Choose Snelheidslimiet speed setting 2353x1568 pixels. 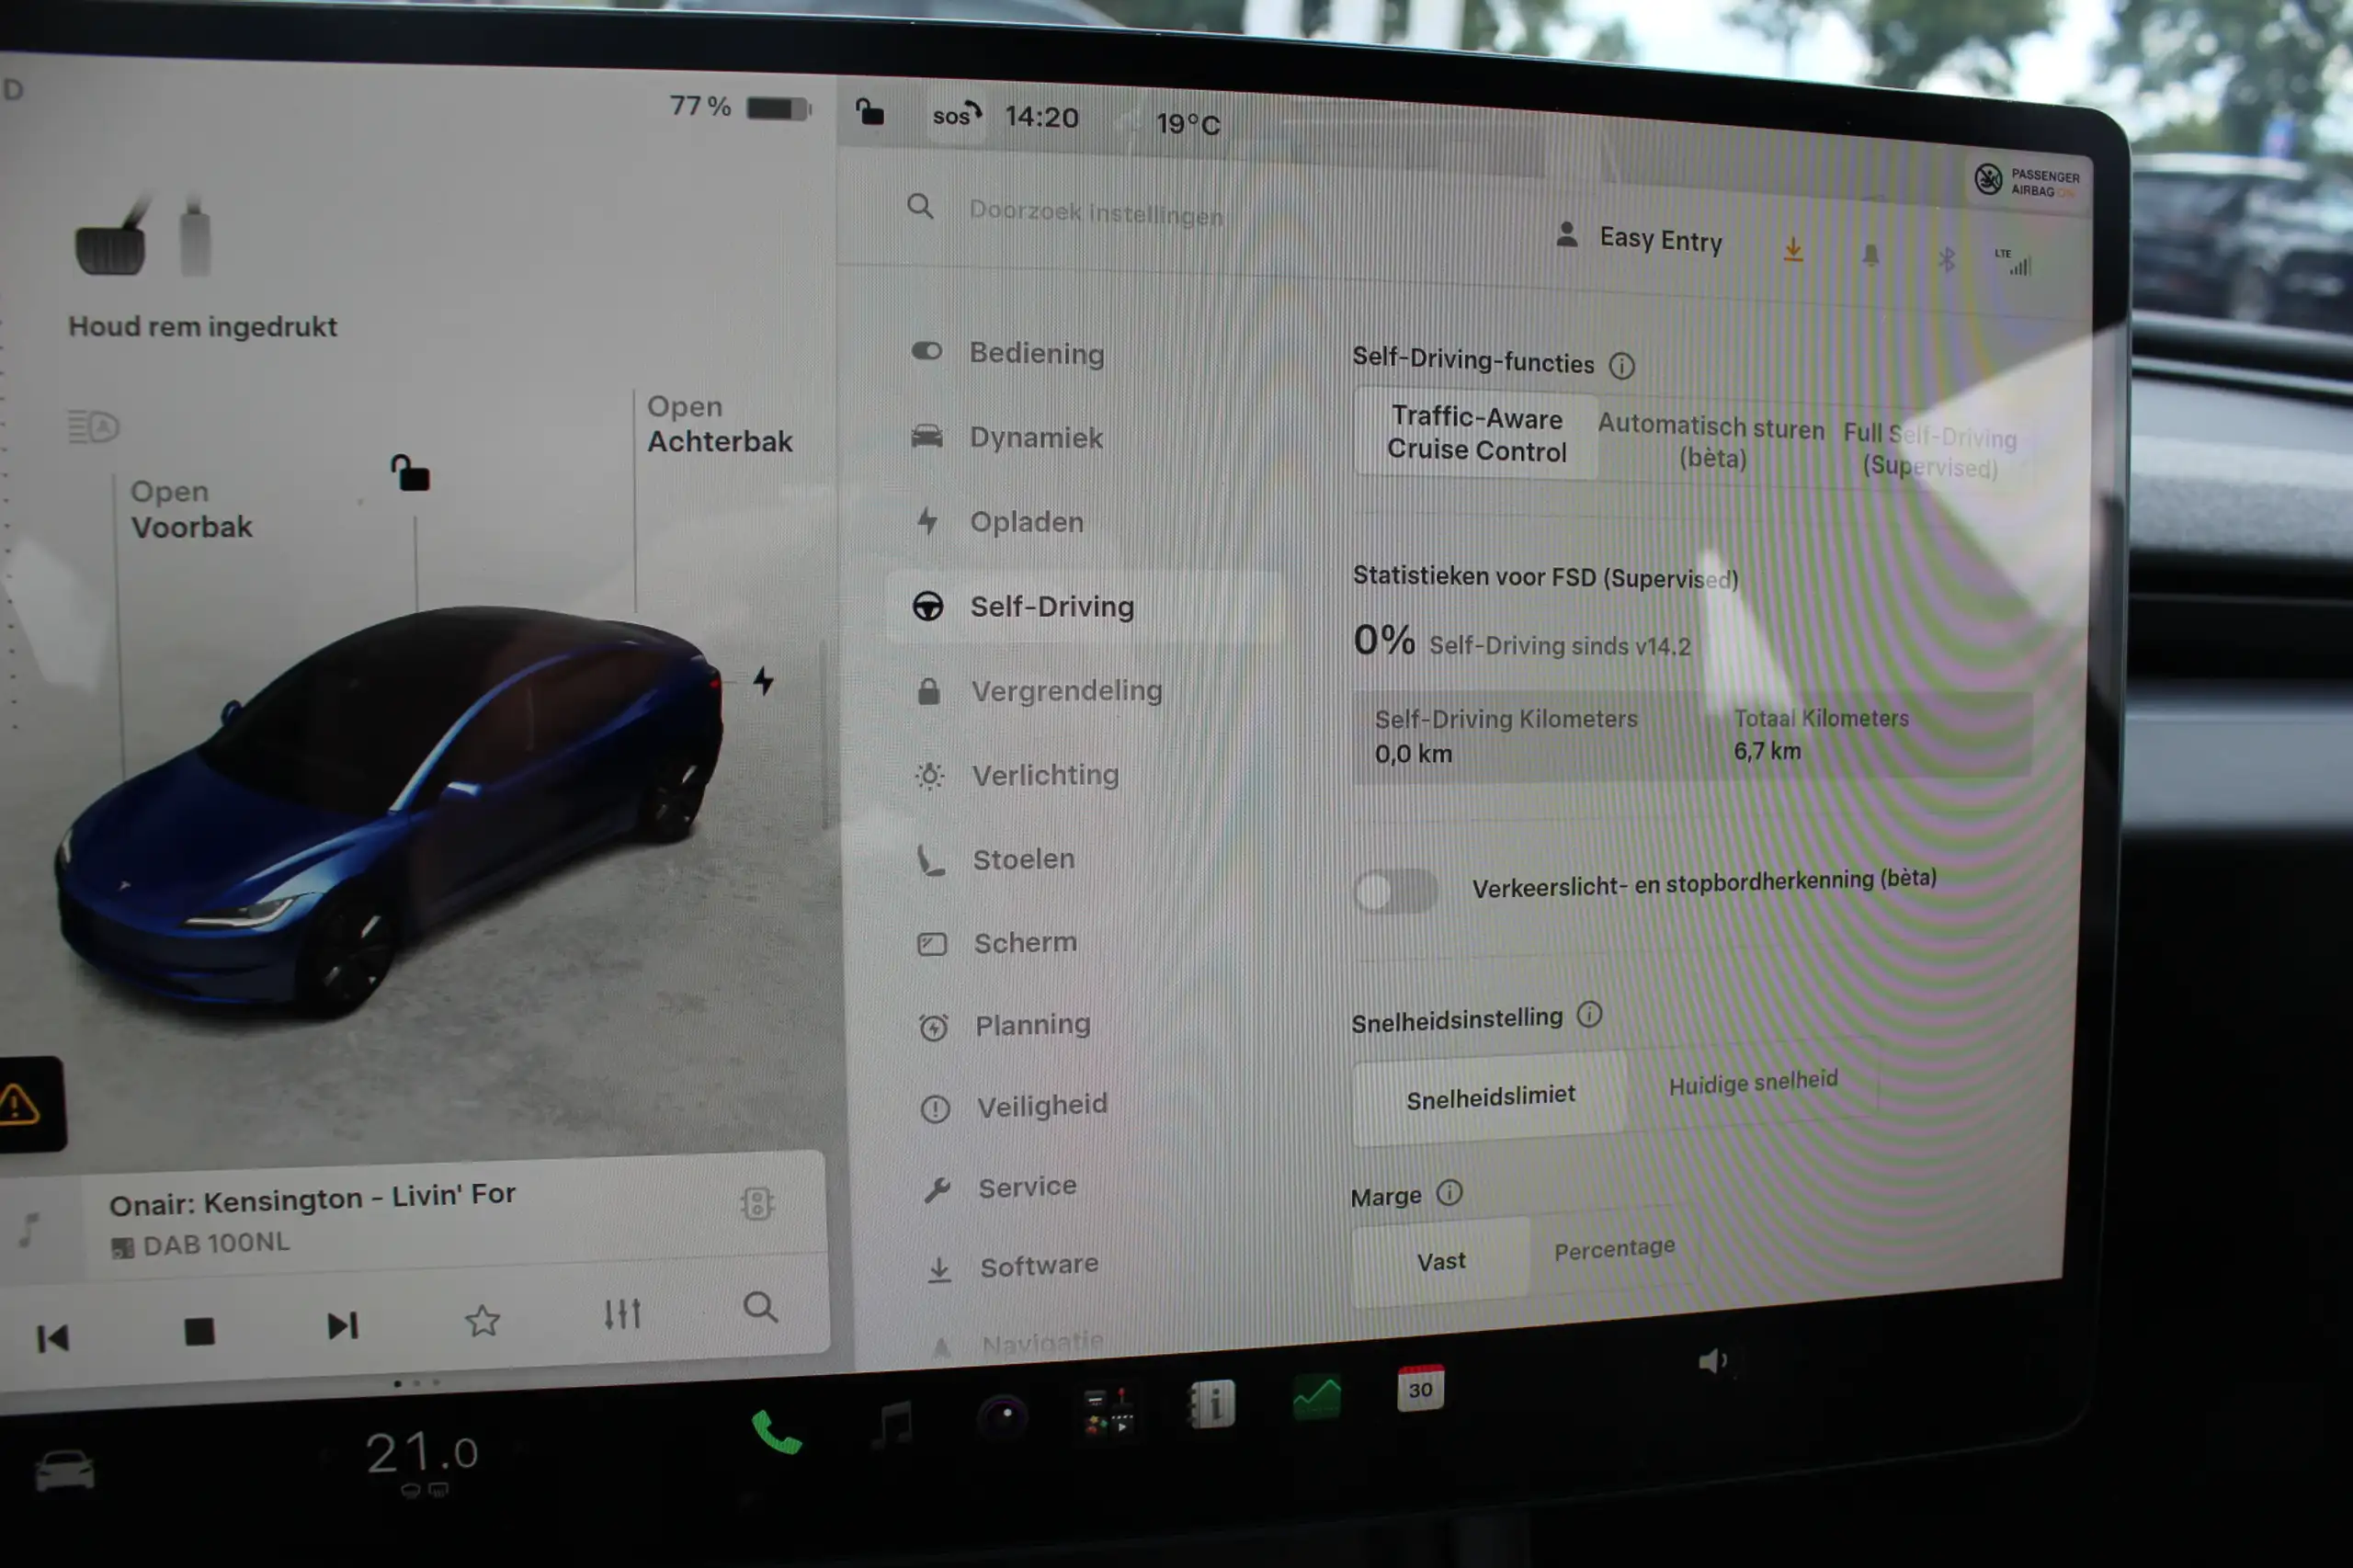(1490, 1098)
